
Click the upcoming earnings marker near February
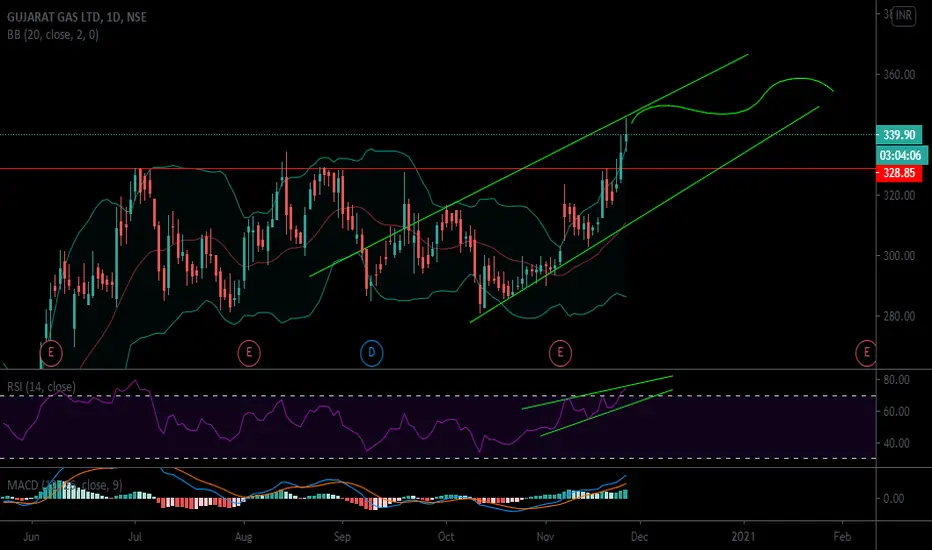[866, 353]
